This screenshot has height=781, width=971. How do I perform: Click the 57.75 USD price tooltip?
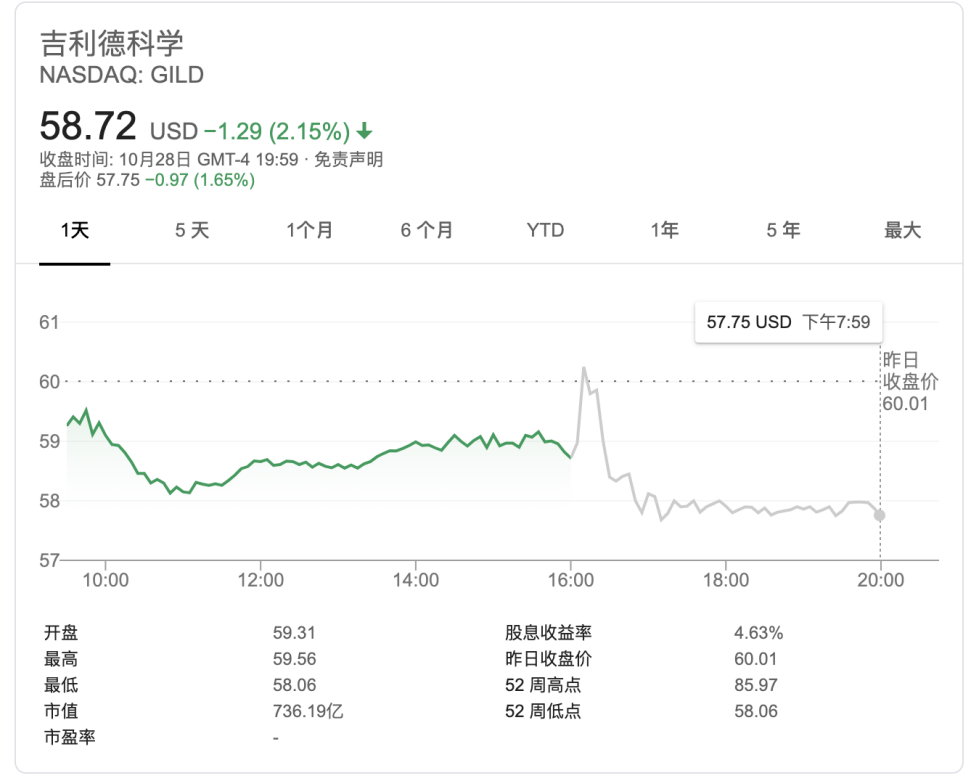click(788, 322)
